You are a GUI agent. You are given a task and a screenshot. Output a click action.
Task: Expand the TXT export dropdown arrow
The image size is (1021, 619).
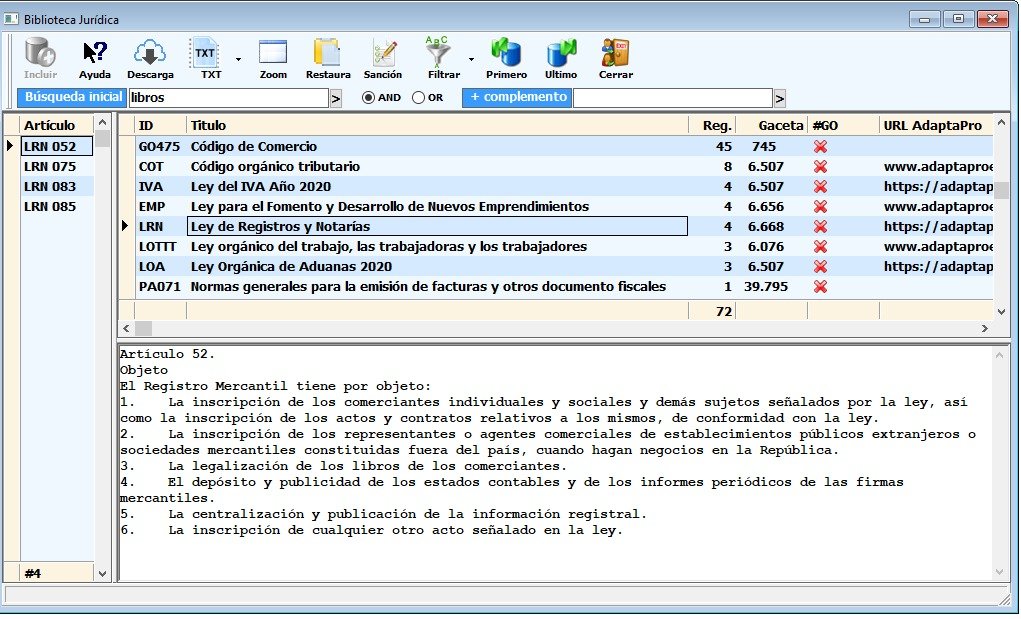pos(238,60)
